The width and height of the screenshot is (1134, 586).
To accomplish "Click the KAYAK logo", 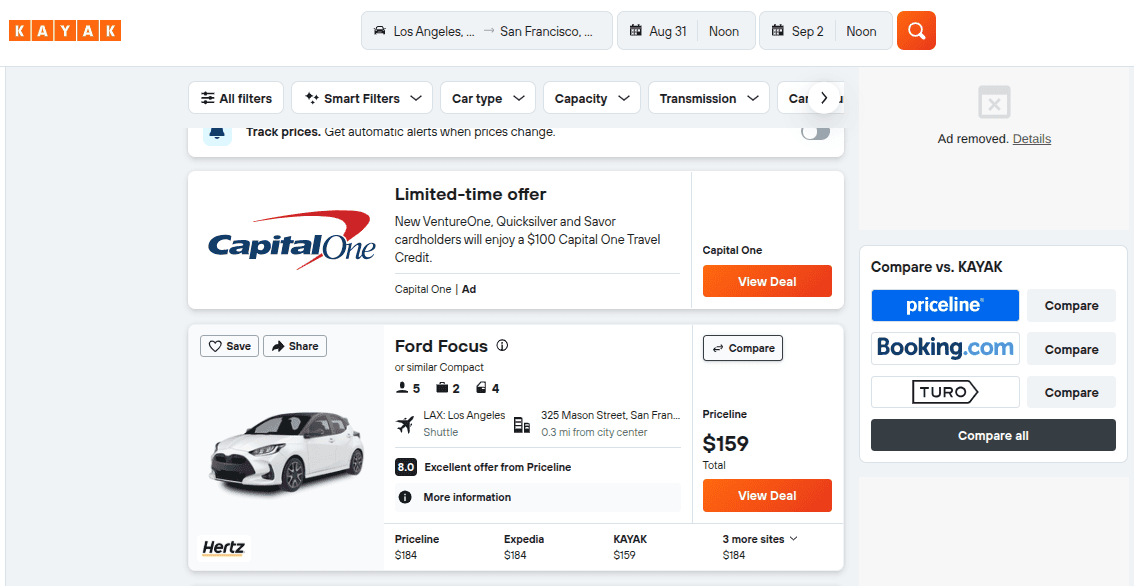I will pyautogui.click(x=64, y=30).
